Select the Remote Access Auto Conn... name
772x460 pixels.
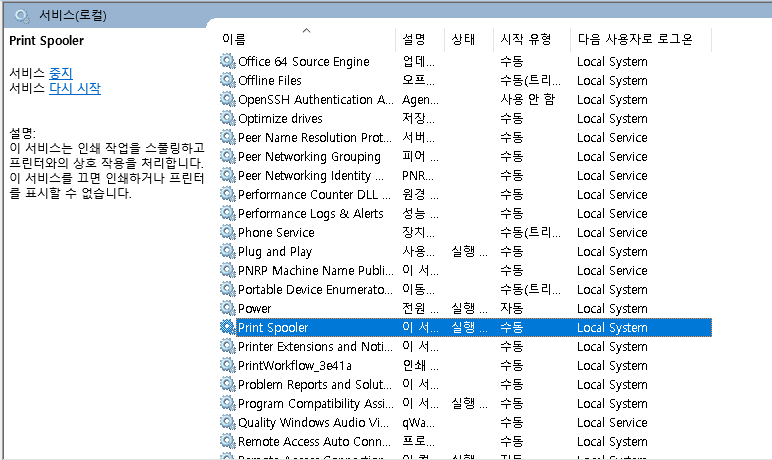click(315, 442)
